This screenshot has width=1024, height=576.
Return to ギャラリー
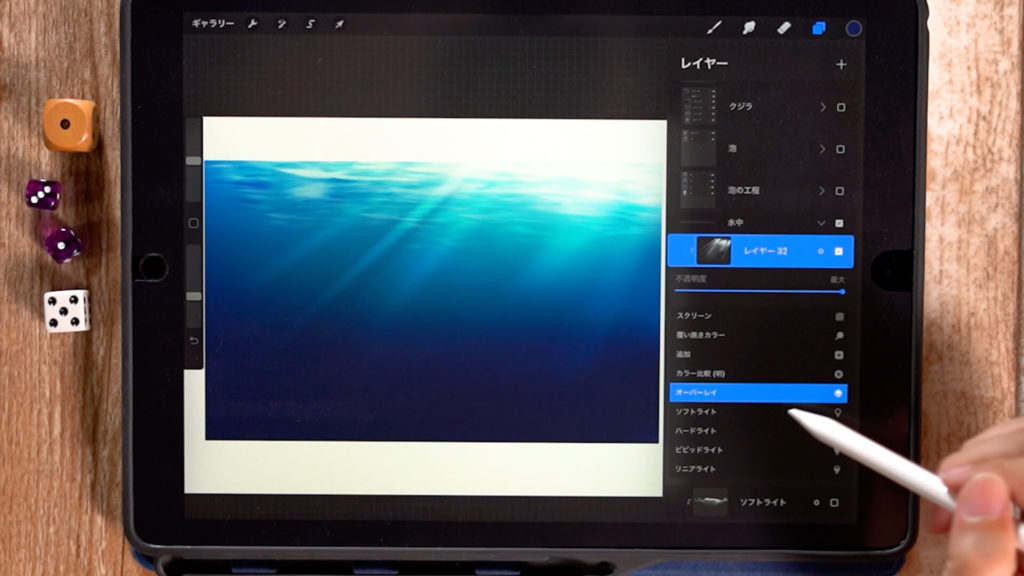point(213,24)
